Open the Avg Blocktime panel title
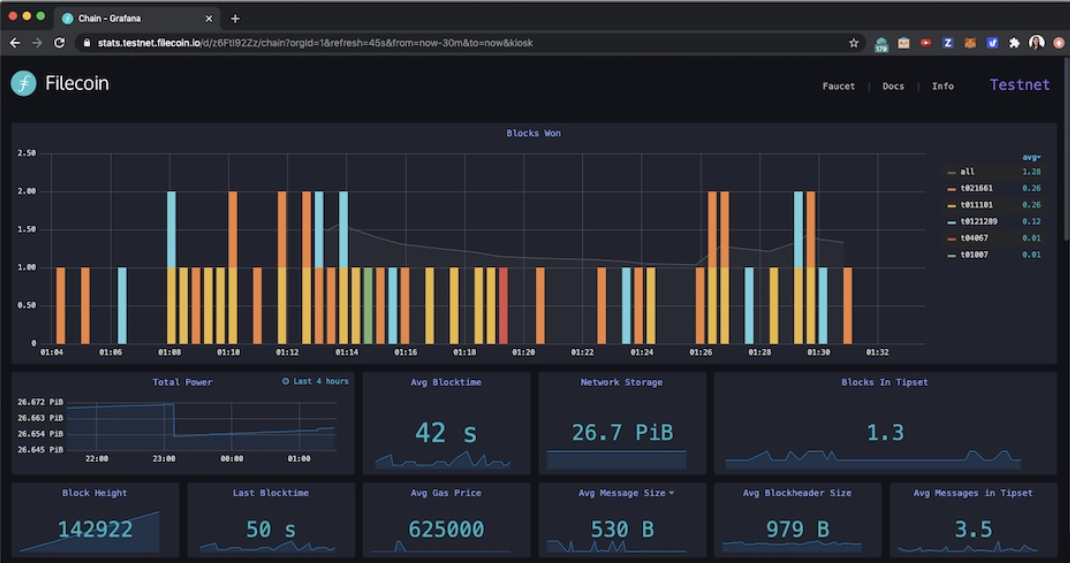This screenshot has width=1070, height=563. [446, 382]
